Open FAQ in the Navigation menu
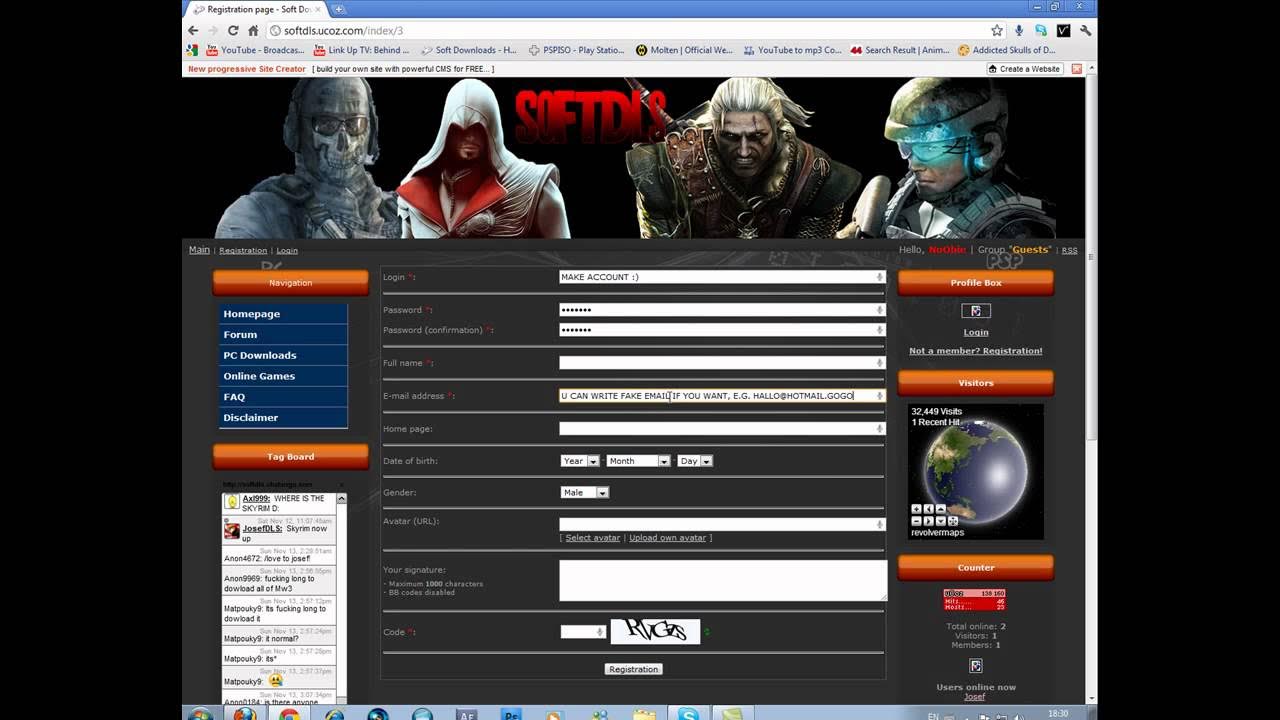The width and height of the screenshot is (1280, 720). pyautogui.click(x=283, y=397)
